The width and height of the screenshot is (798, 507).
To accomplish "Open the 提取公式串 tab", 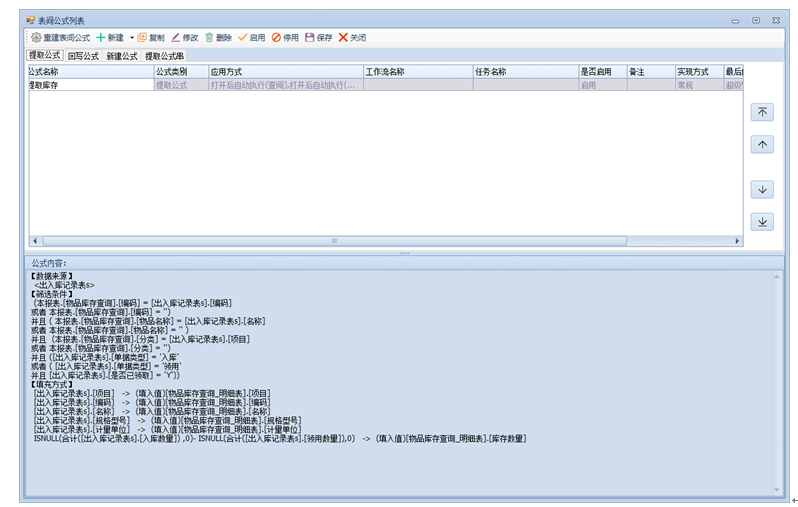I will pos(164,56).
